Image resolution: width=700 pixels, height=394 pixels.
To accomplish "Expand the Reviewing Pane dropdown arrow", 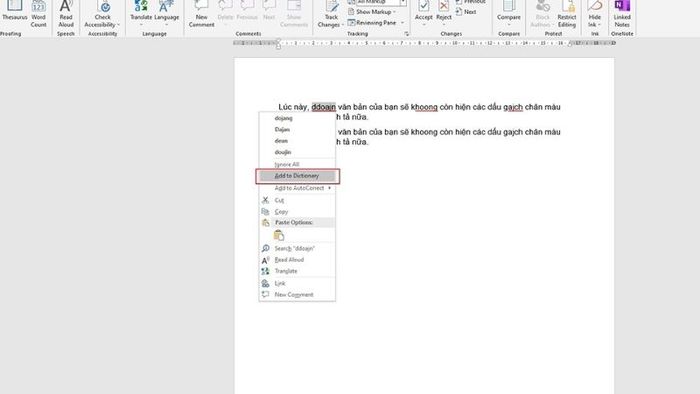I will [402, 23].
